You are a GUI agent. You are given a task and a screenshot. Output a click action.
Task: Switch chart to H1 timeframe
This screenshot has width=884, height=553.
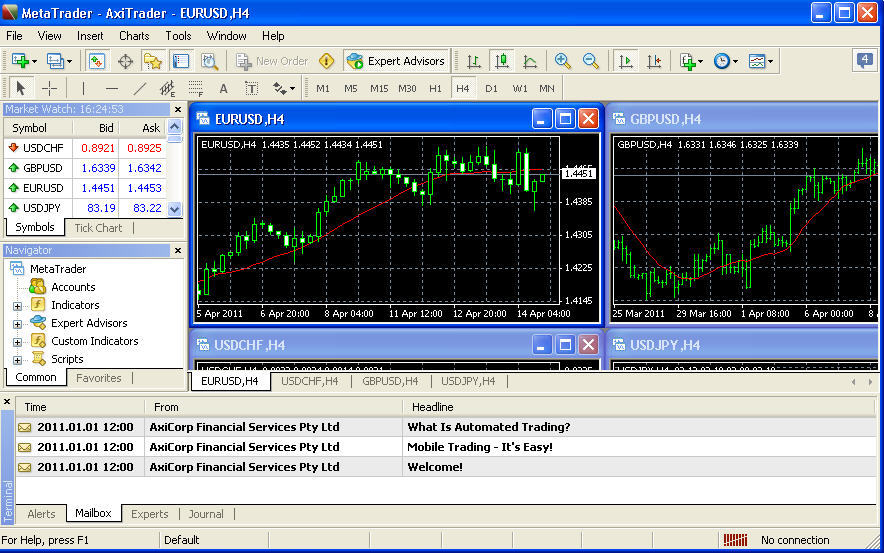coord(435,89)
